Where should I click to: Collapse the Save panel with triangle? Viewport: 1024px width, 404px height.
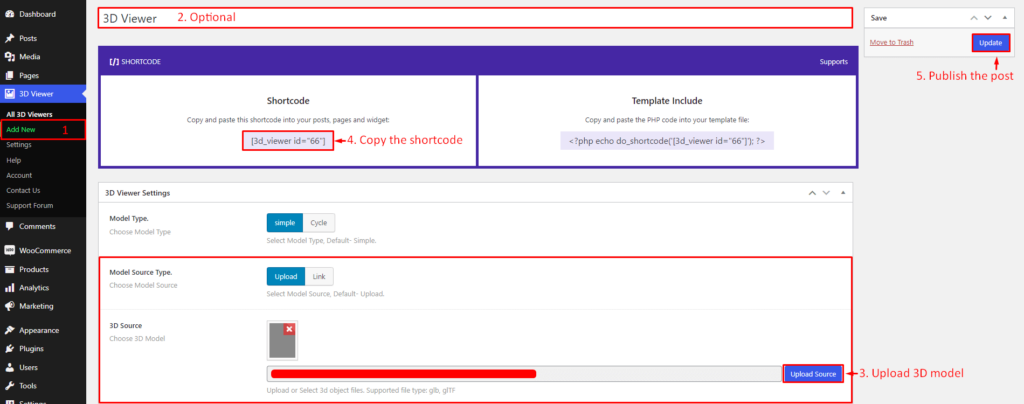(1004, 18)
